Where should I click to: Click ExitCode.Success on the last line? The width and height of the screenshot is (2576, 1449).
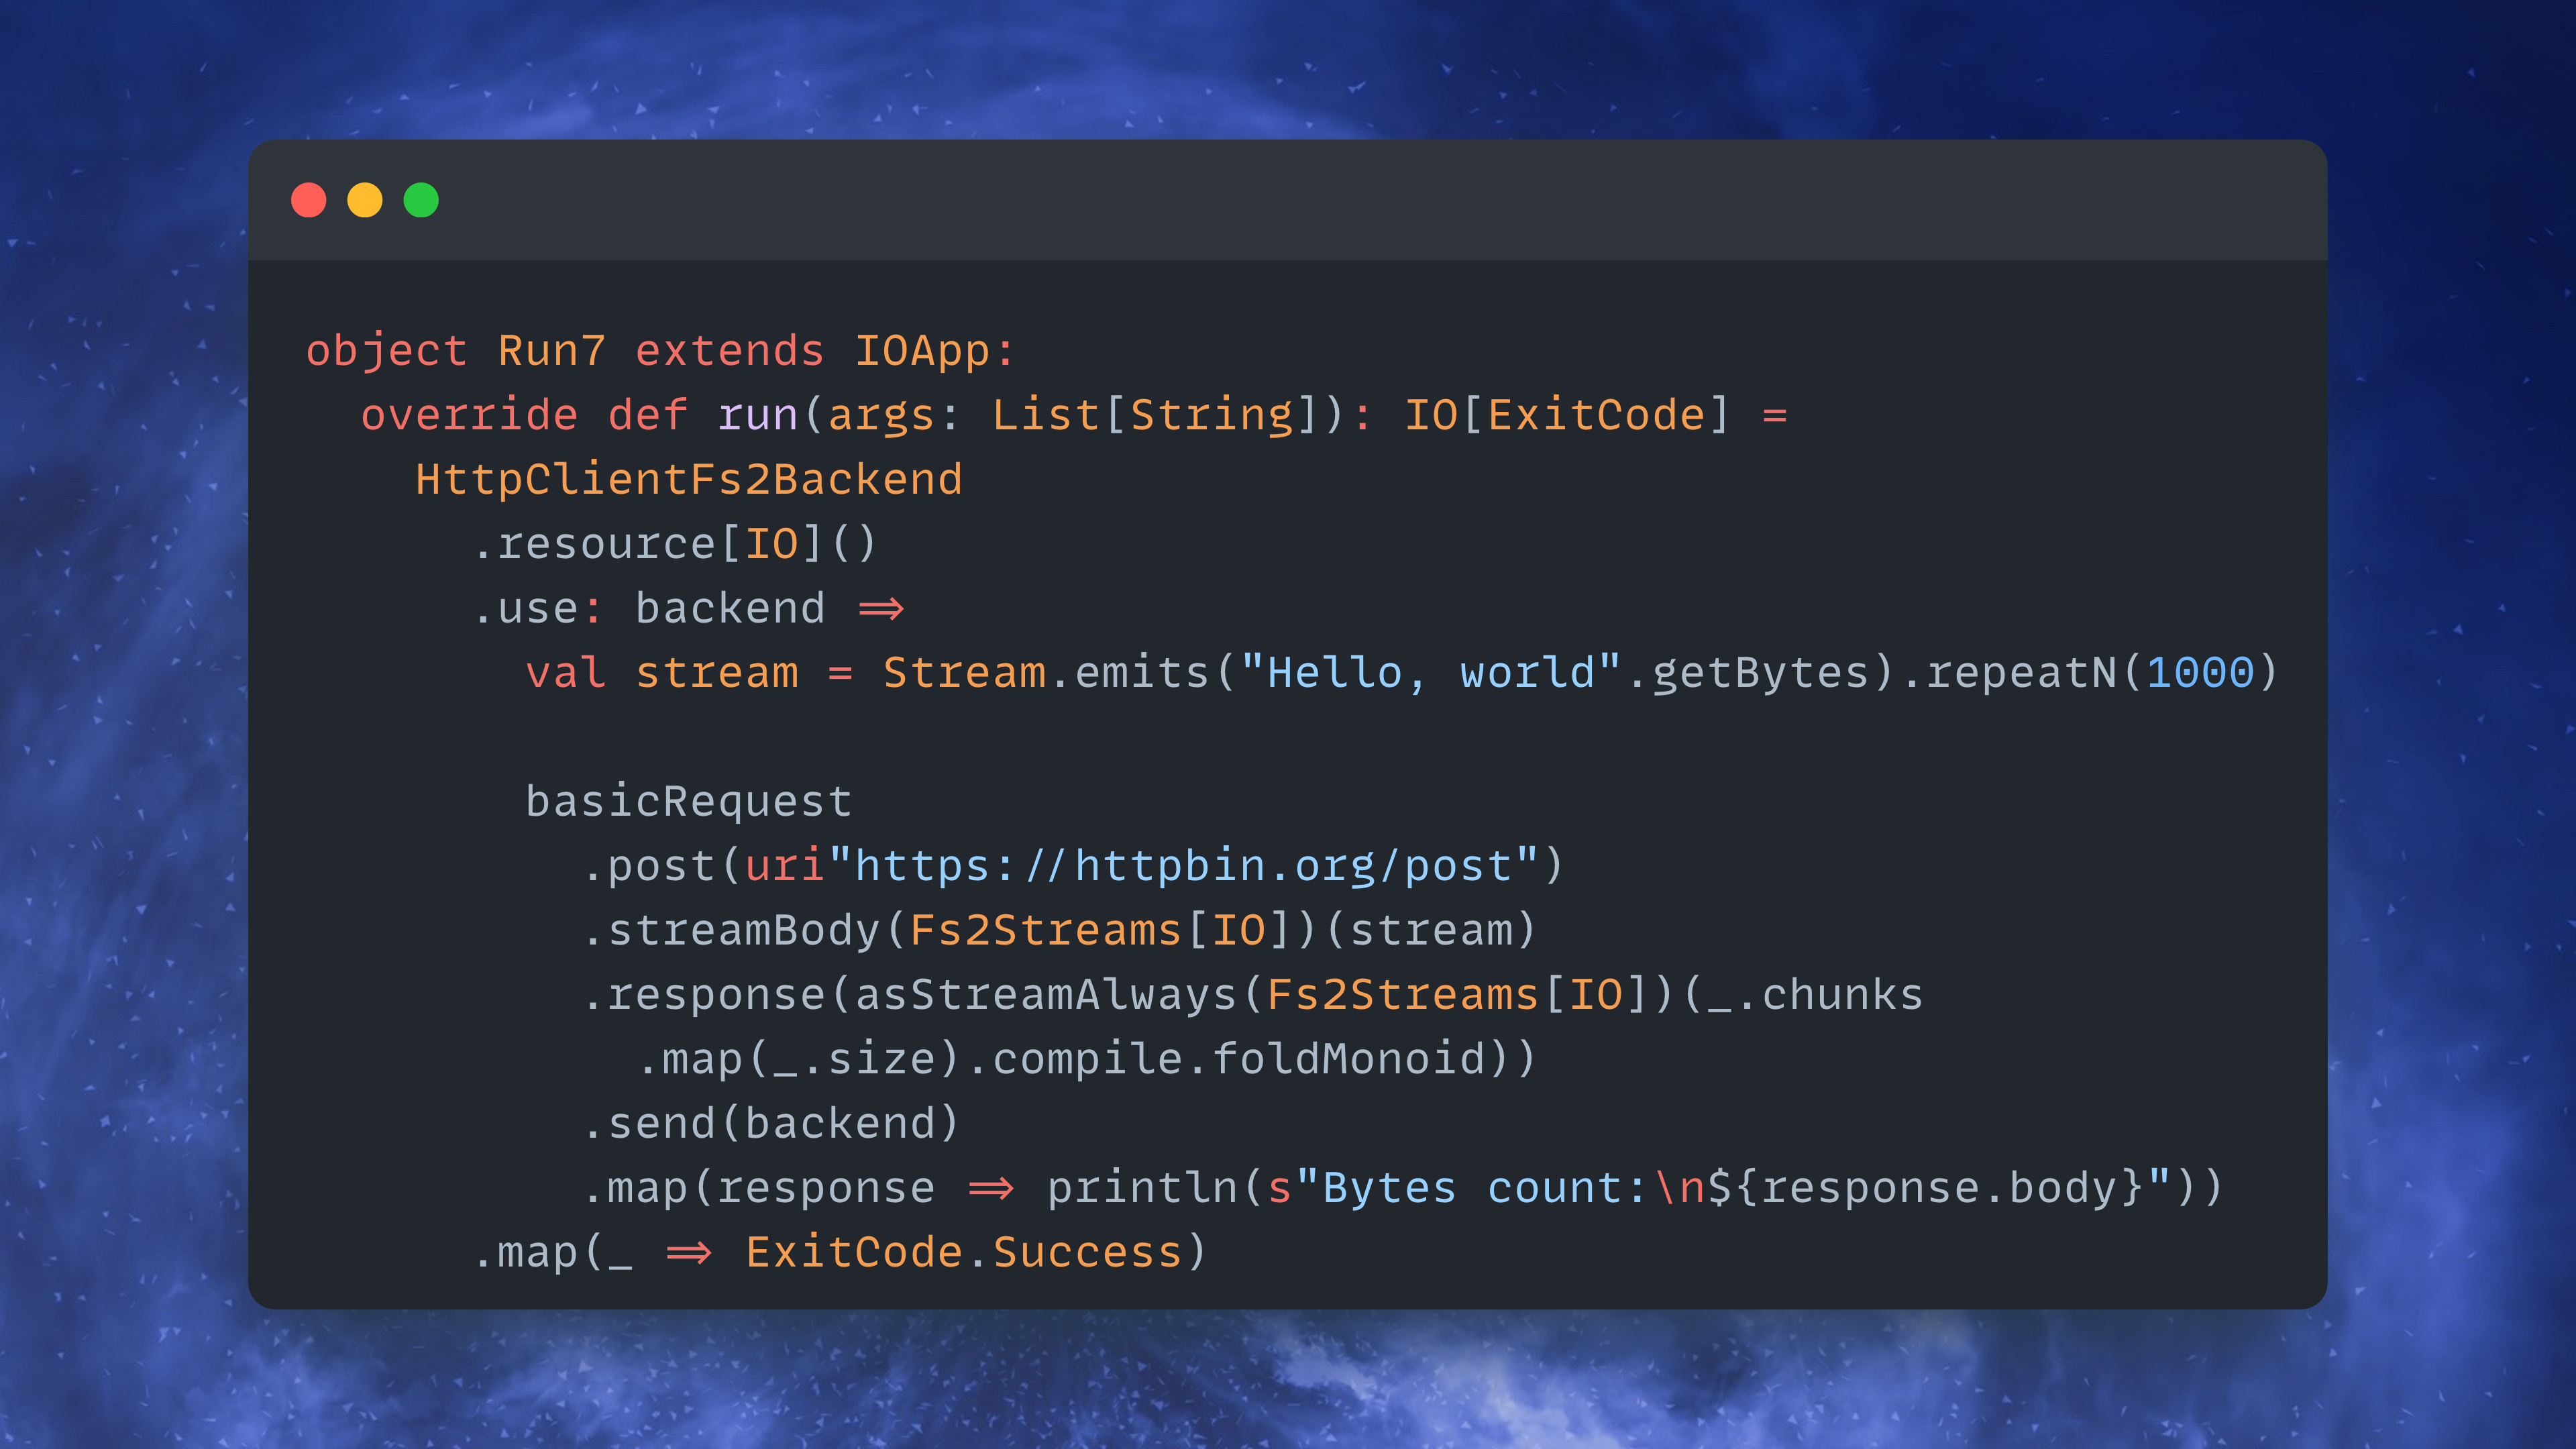point(964,1252)
